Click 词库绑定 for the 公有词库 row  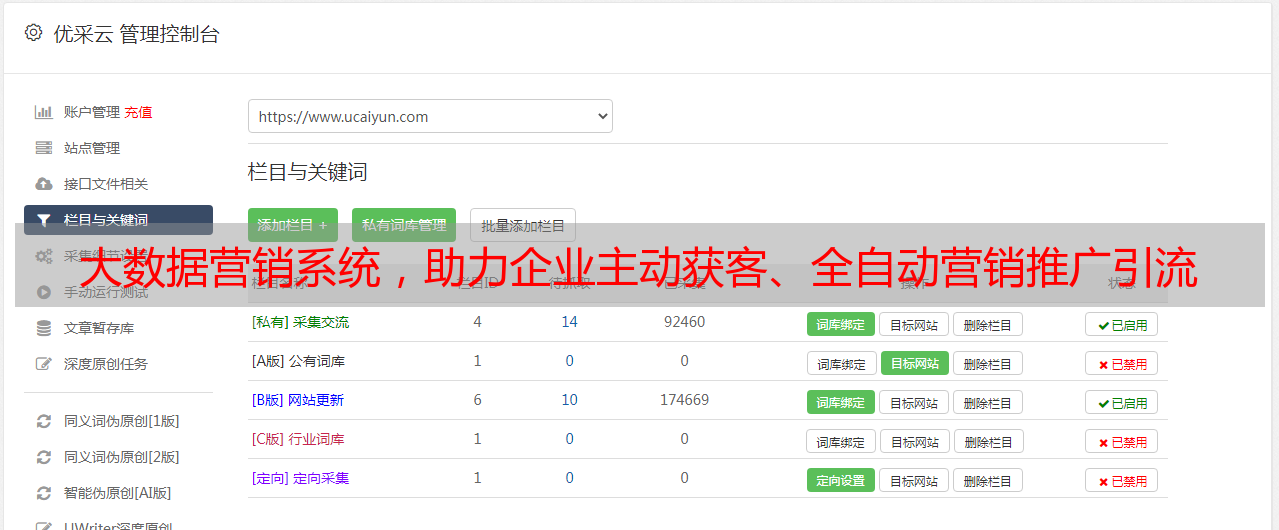842,363
